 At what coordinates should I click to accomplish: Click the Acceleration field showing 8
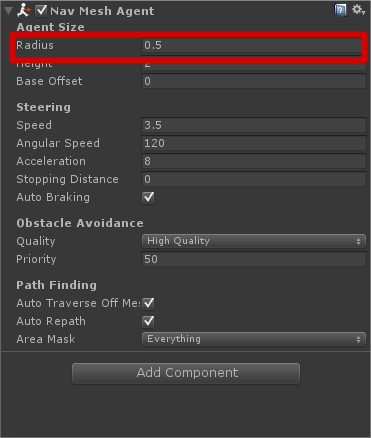(x=254, y=161)
